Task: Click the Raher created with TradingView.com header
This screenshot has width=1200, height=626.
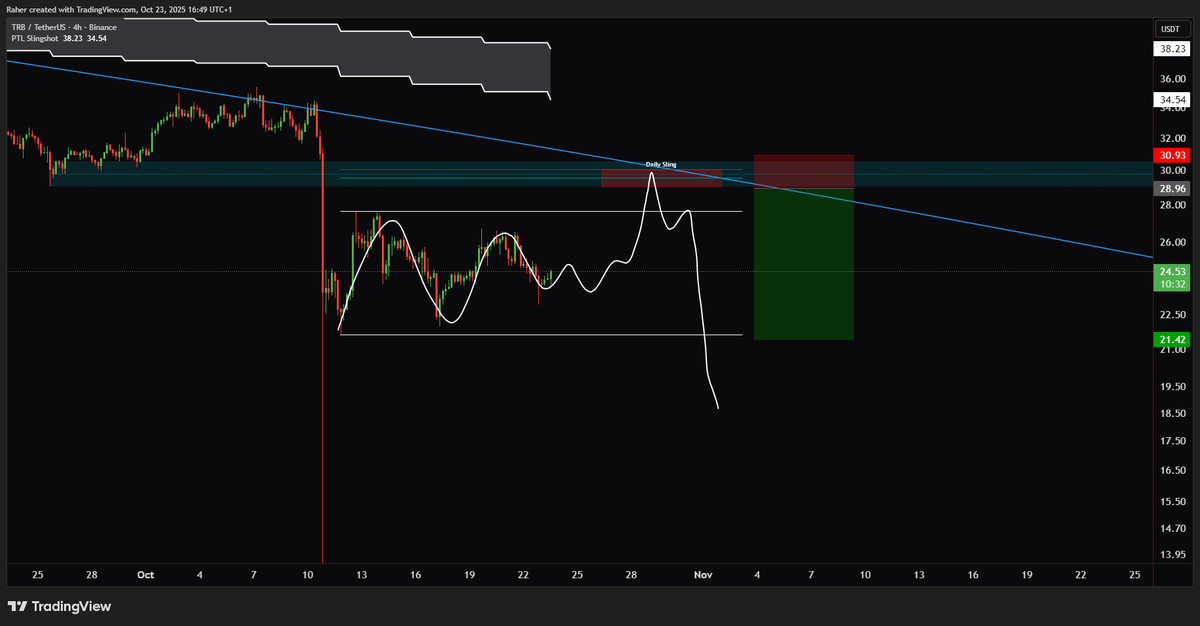Action: [x=117, y=9]
